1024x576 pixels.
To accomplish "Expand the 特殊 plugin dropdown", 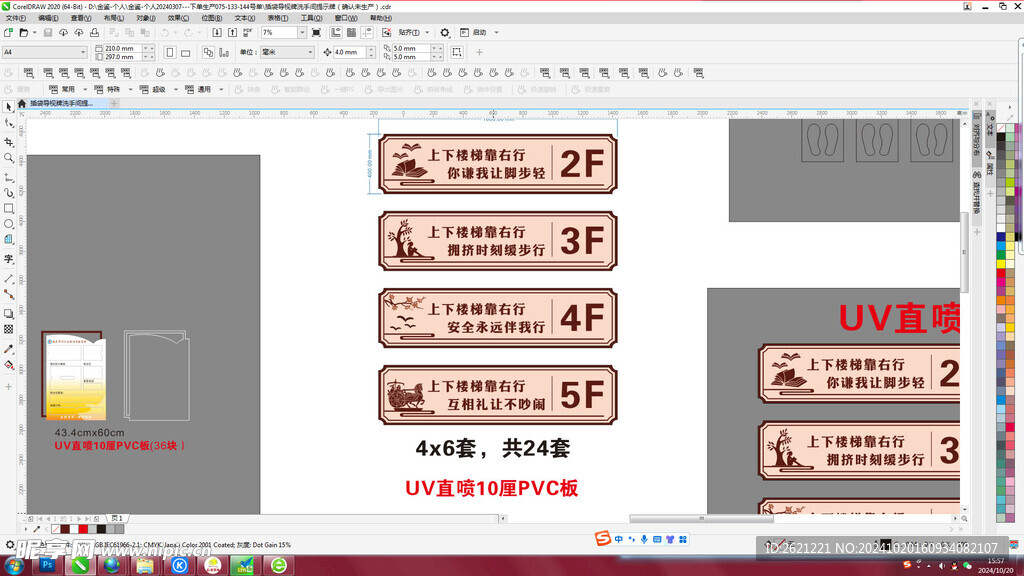I will point(130,89).
